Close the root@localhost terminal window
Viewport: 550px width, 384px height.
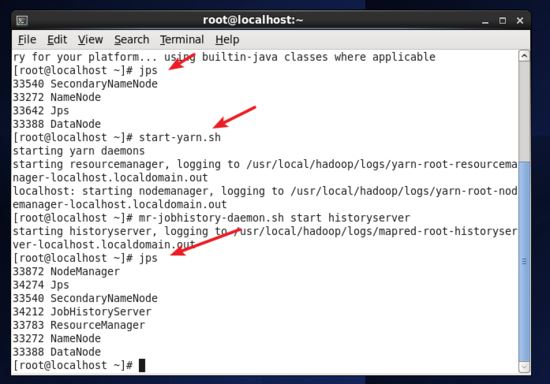(x=520, y=21)
